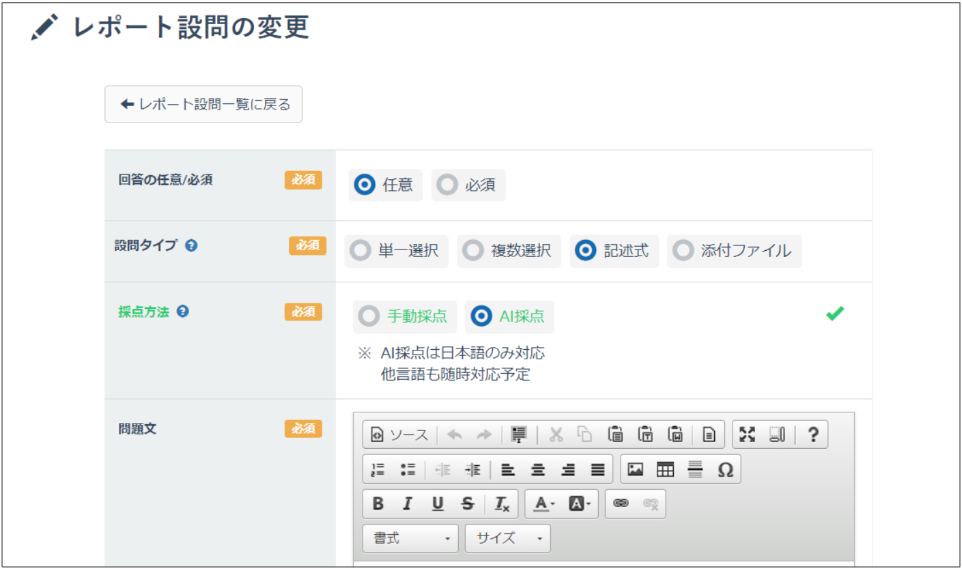Insert a horizontal line
This screenshot has width=962, height=568.
click(695, 470)
